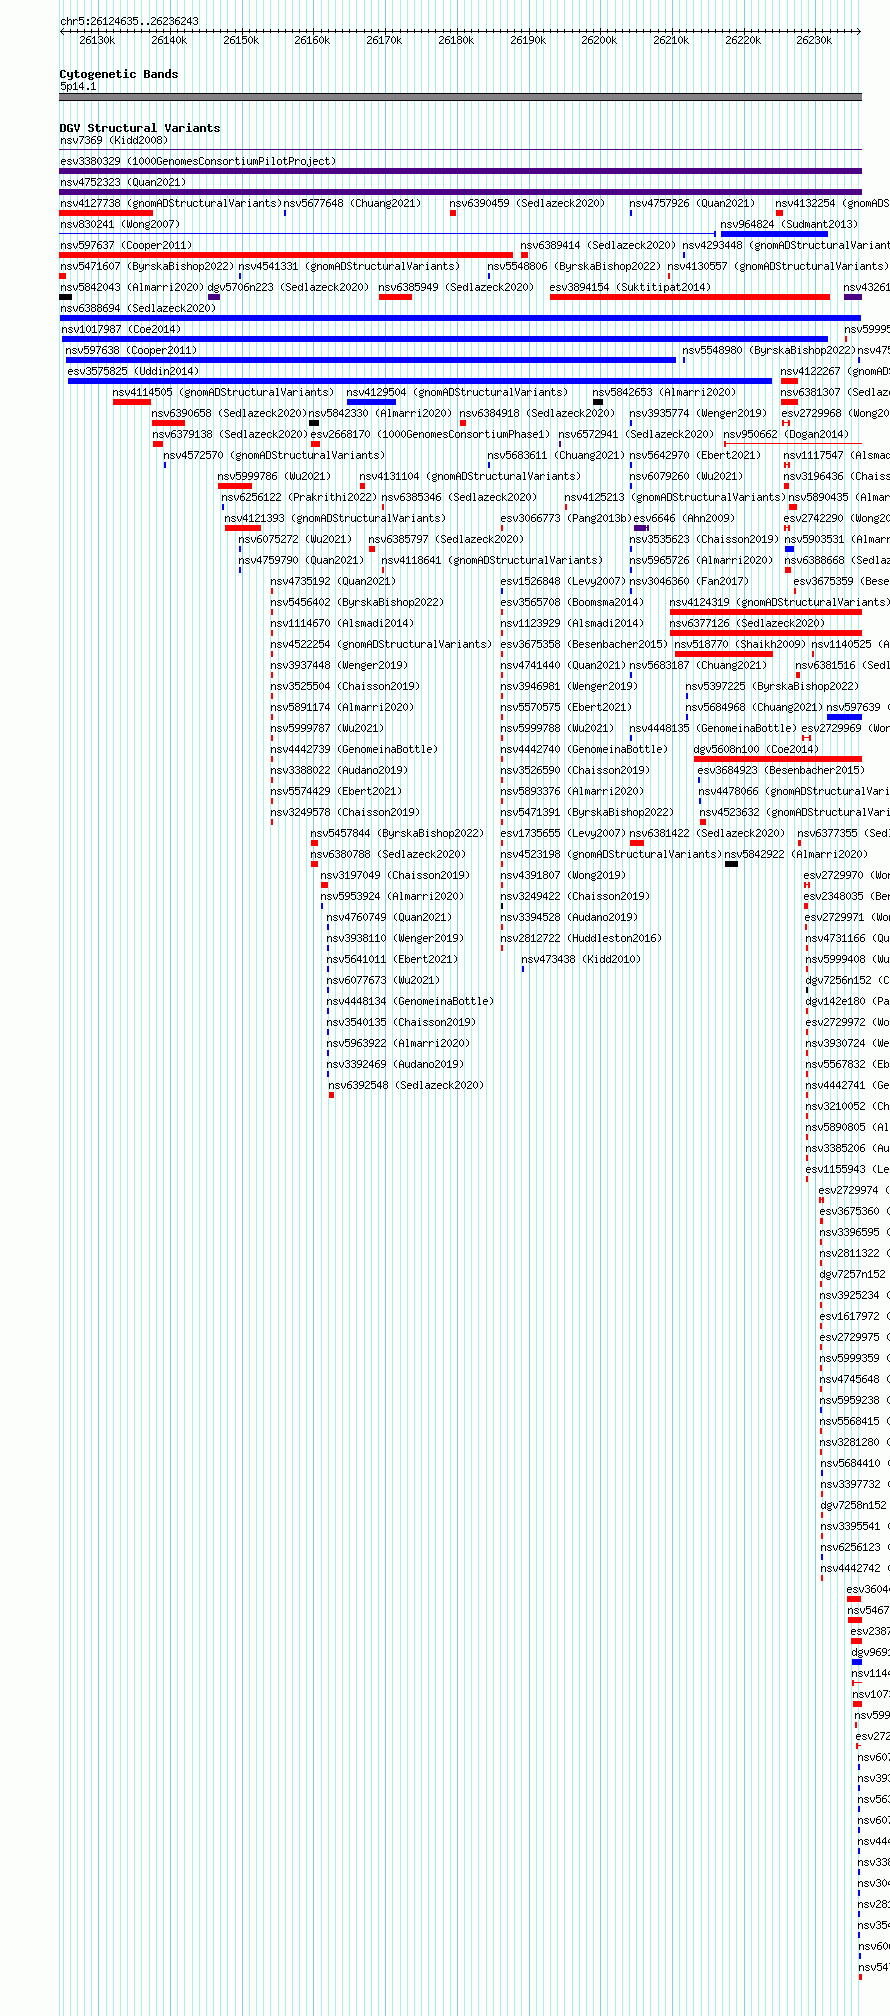Screen dimensions: 890x2016
Task: Click the nsv830241 (Wong2007) label
Action: pyautogui.click(x=120, y=224)
